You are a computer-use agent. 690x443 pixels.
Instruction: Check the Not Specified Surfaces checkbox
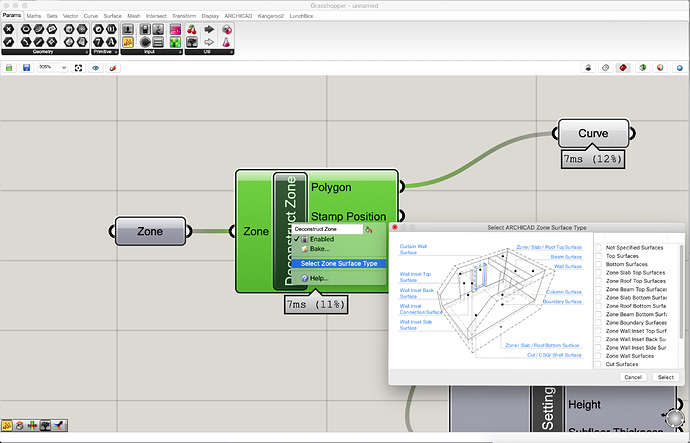tap(598, 248)
